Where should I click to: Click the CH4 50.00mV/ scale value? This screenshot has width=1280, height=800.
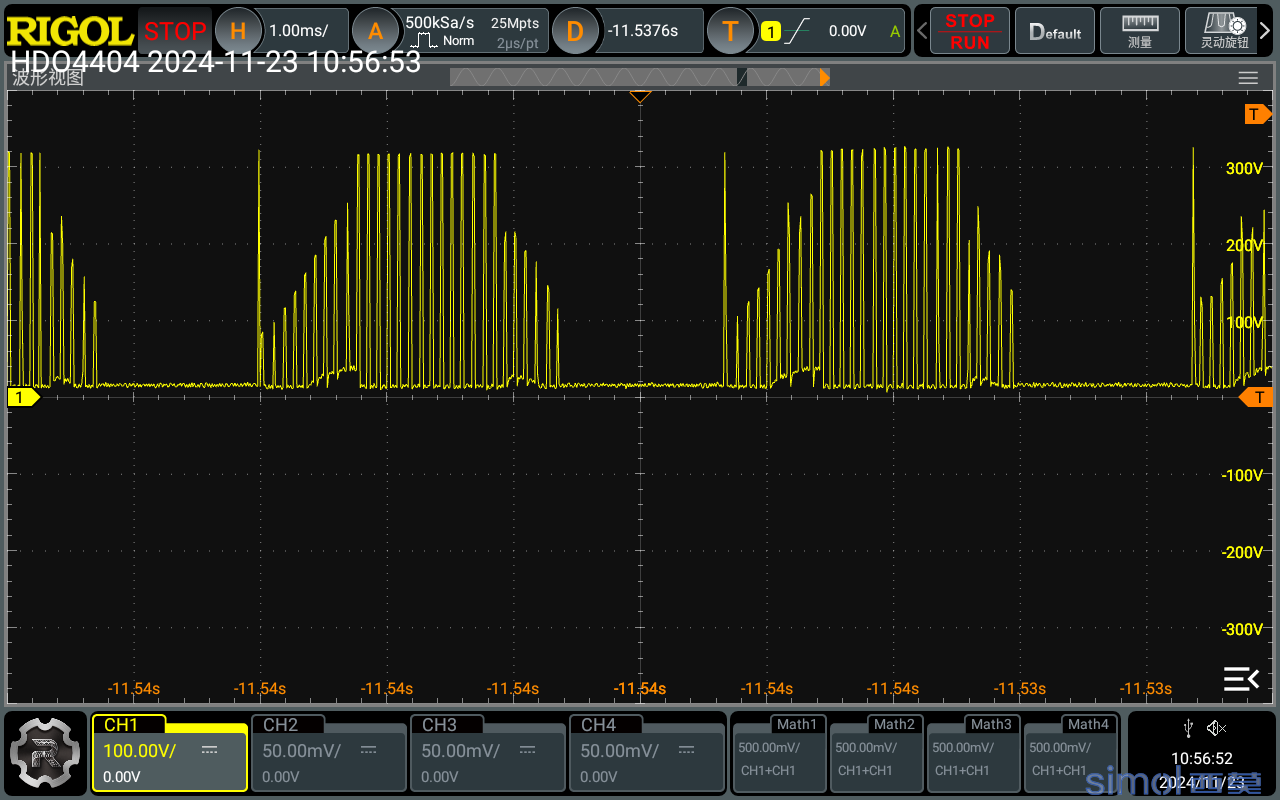pos(620,750)
